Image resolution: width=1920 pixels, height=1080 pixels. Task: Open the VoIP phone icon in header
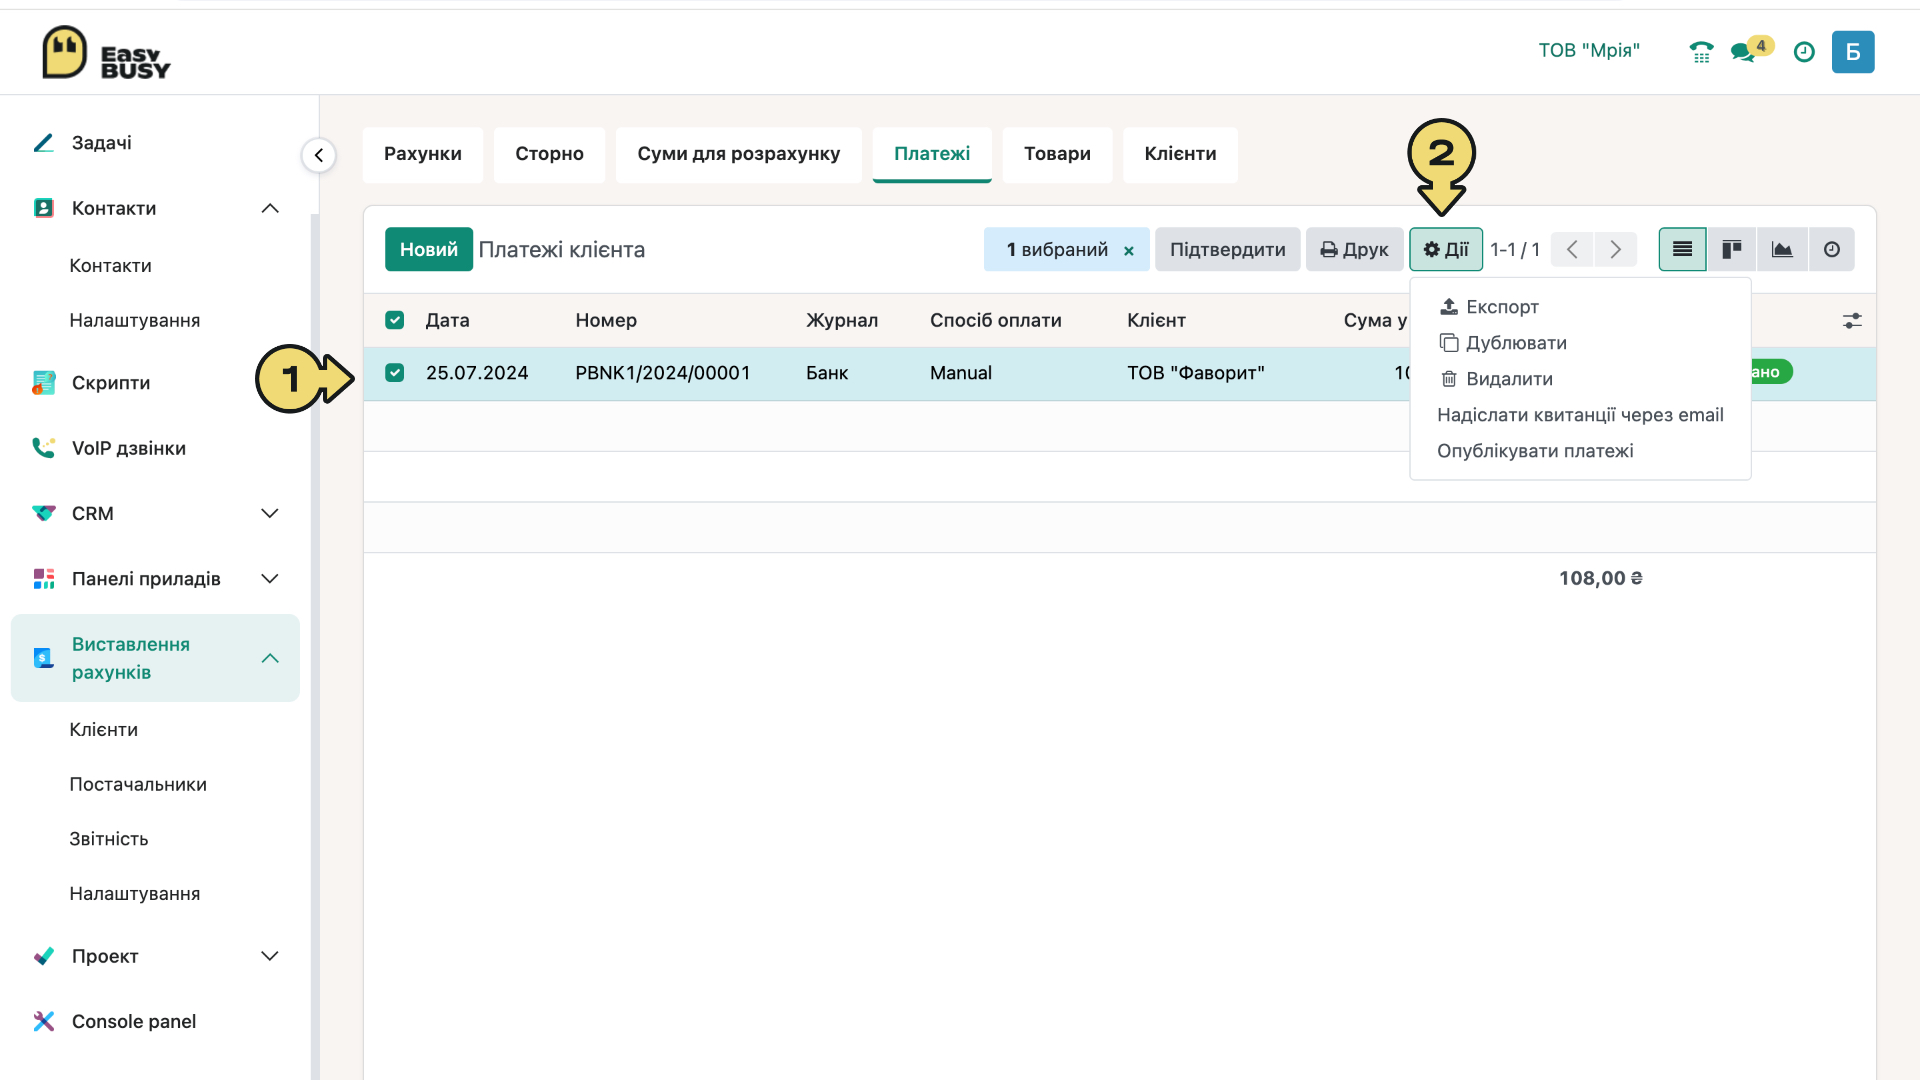[x=1701, y=52]
